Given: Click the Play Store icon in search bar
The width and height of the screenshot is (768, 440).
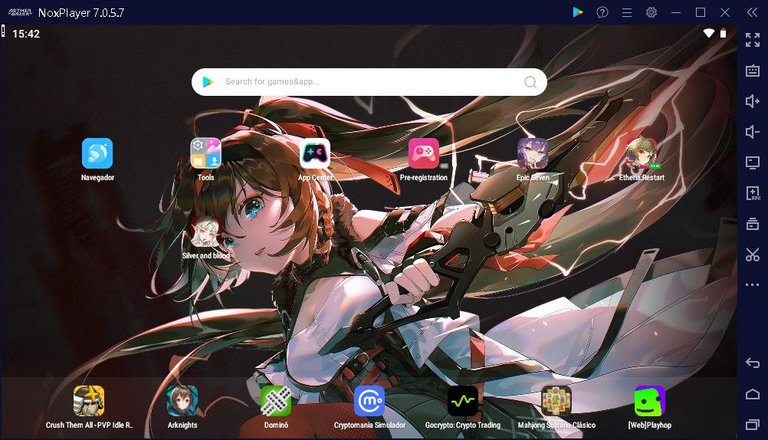Looking at the screenshot, I should pos(208,82).
